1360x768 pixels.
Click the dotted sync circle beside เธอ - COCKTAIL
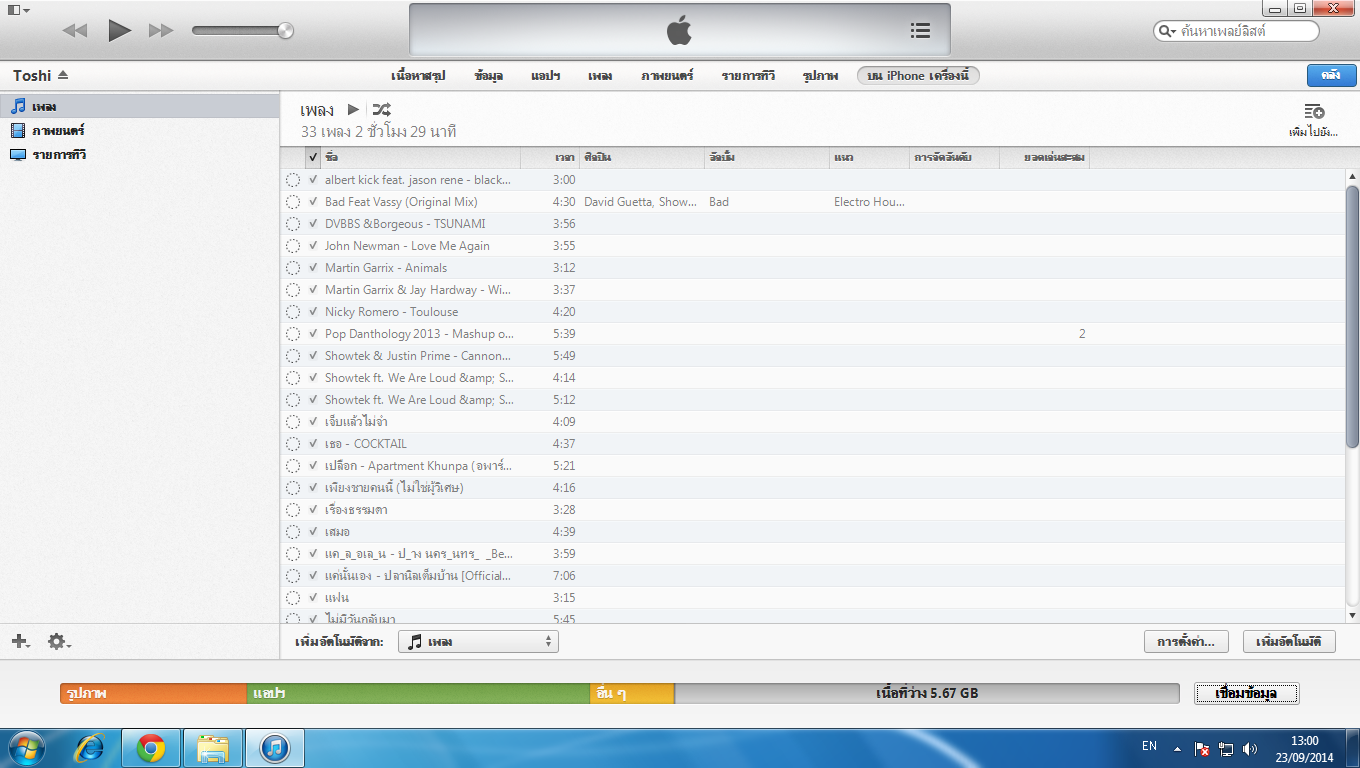(x=293, y=444)
